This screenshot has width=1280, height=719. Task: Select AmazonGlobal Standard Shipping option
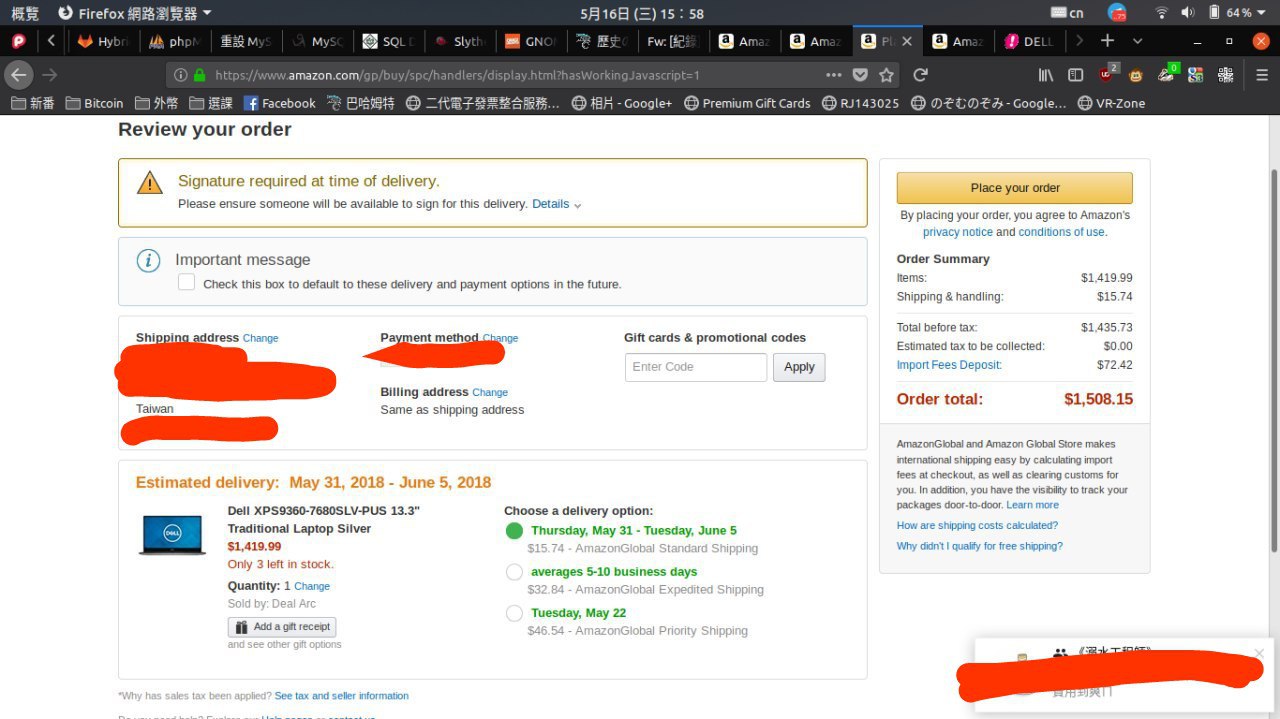click(x=514, y=530)
